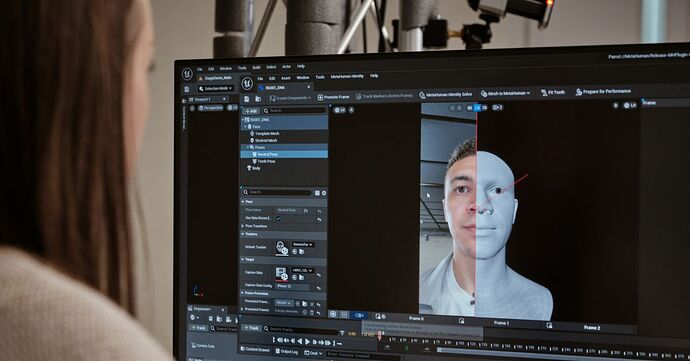This screenshot has width=690, height=361.
Task: Open the Create Components dropdown
Action: [x=290, y=98]
